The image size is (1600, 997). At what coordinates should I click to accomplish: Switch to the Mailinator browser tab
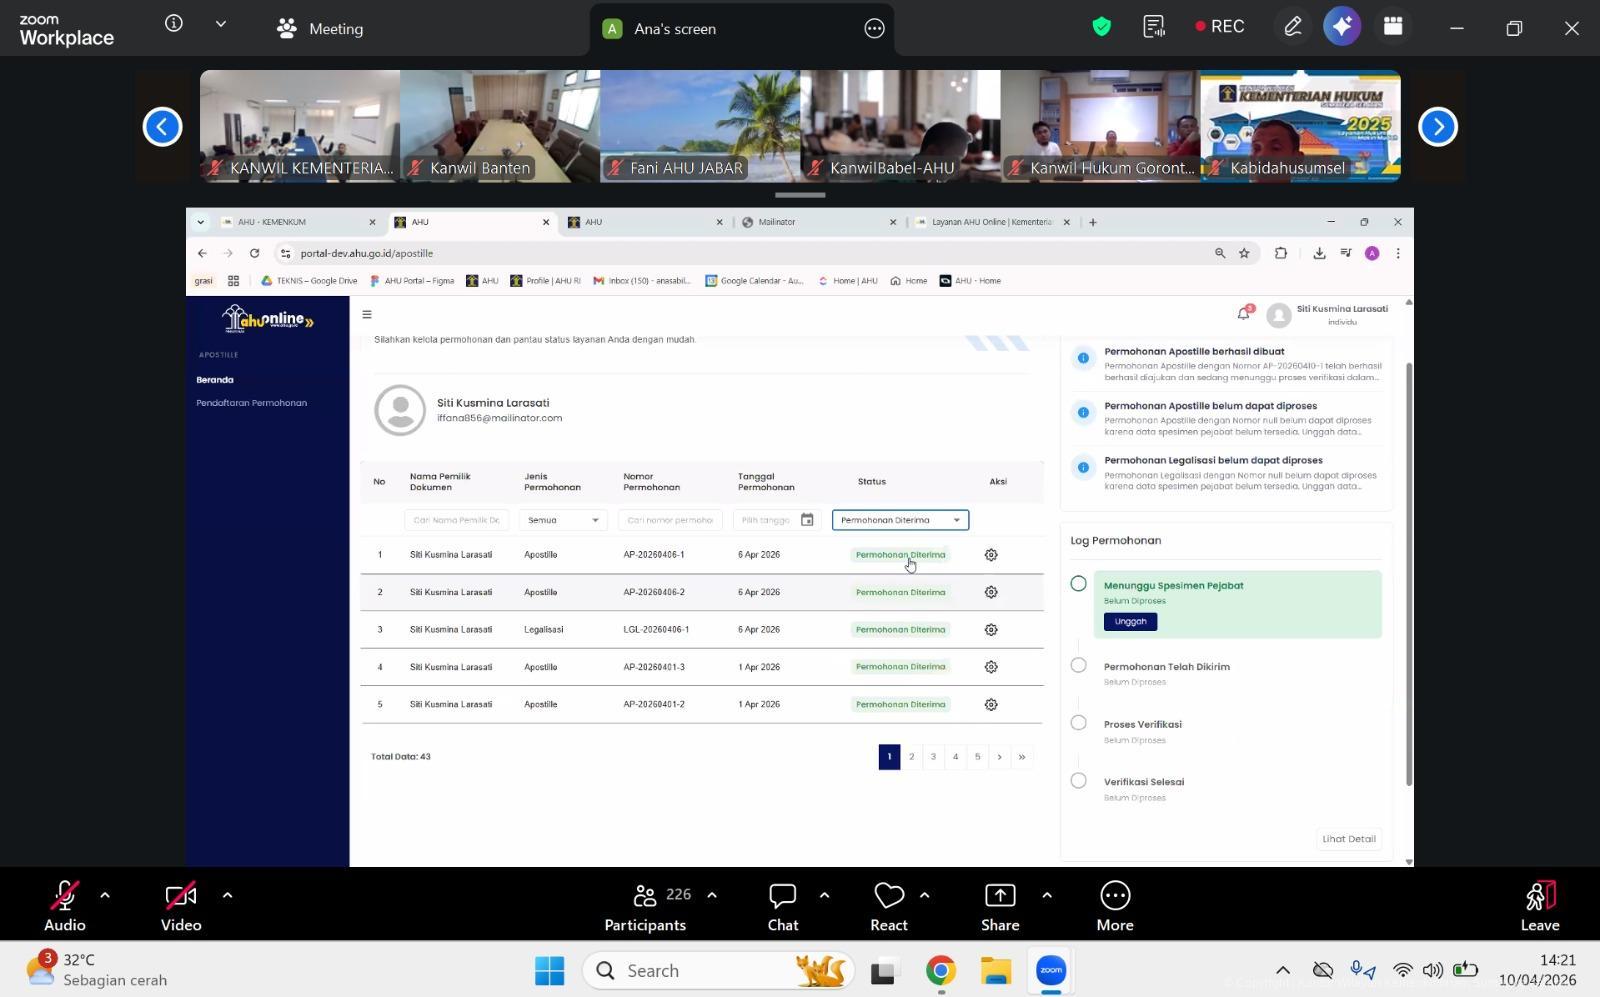coord(818,222)
